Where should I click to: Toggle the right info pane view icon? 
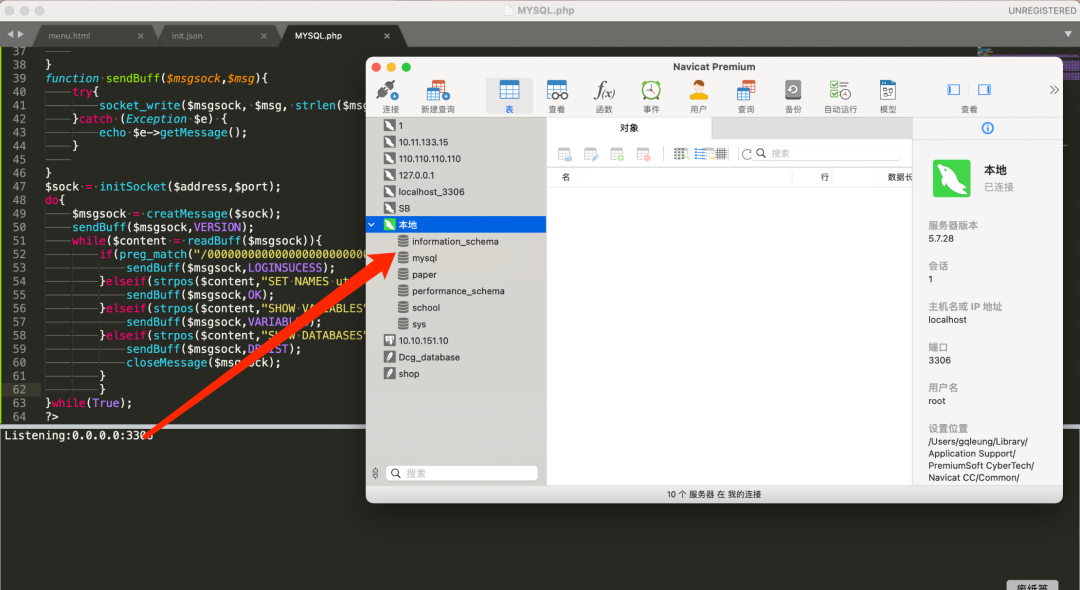[984, 89]
